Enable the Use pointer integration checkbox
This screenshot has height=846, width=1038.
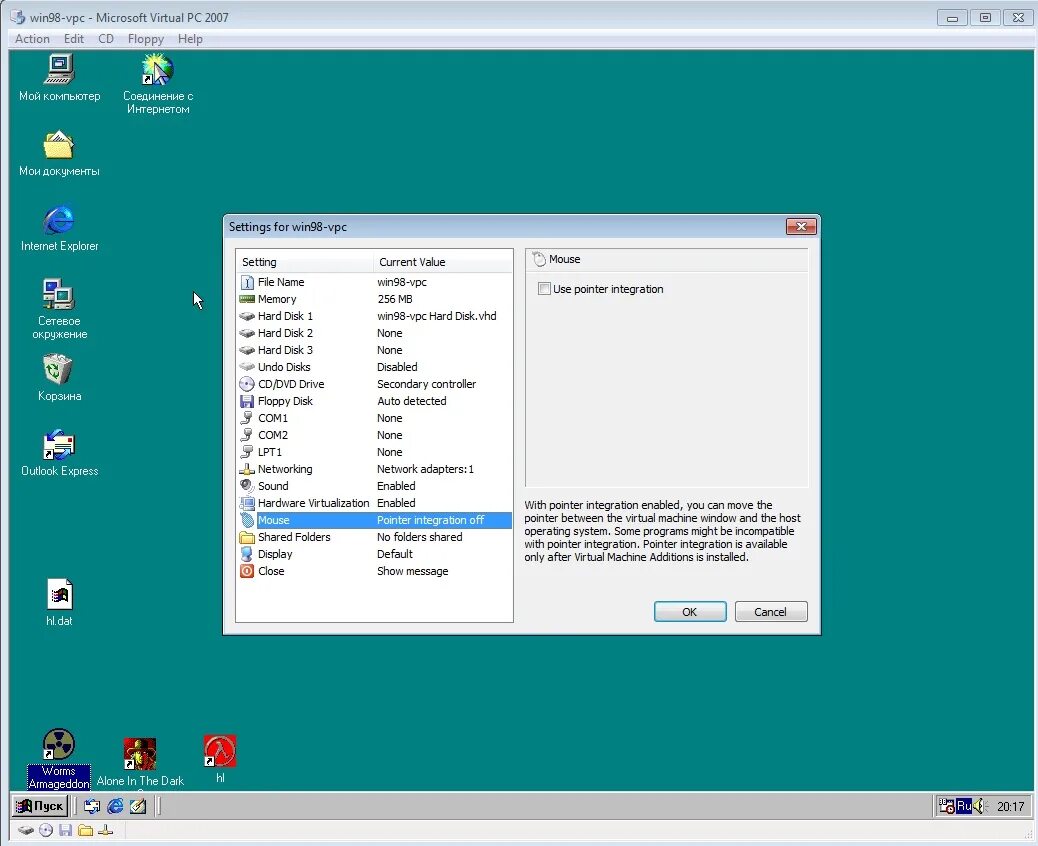tap(545, 288)
